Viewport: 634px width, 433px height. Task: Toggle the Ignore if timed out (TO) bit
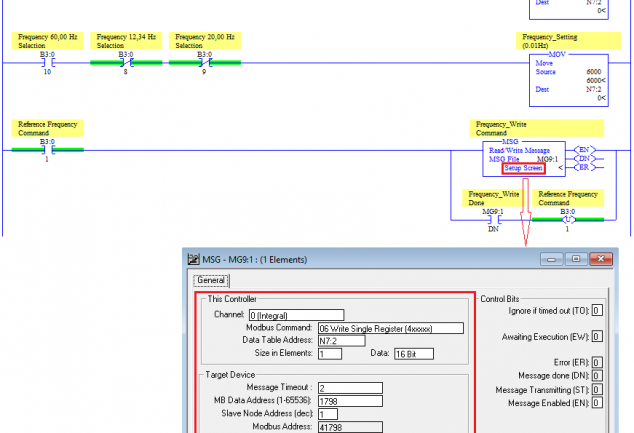[597, 310]
